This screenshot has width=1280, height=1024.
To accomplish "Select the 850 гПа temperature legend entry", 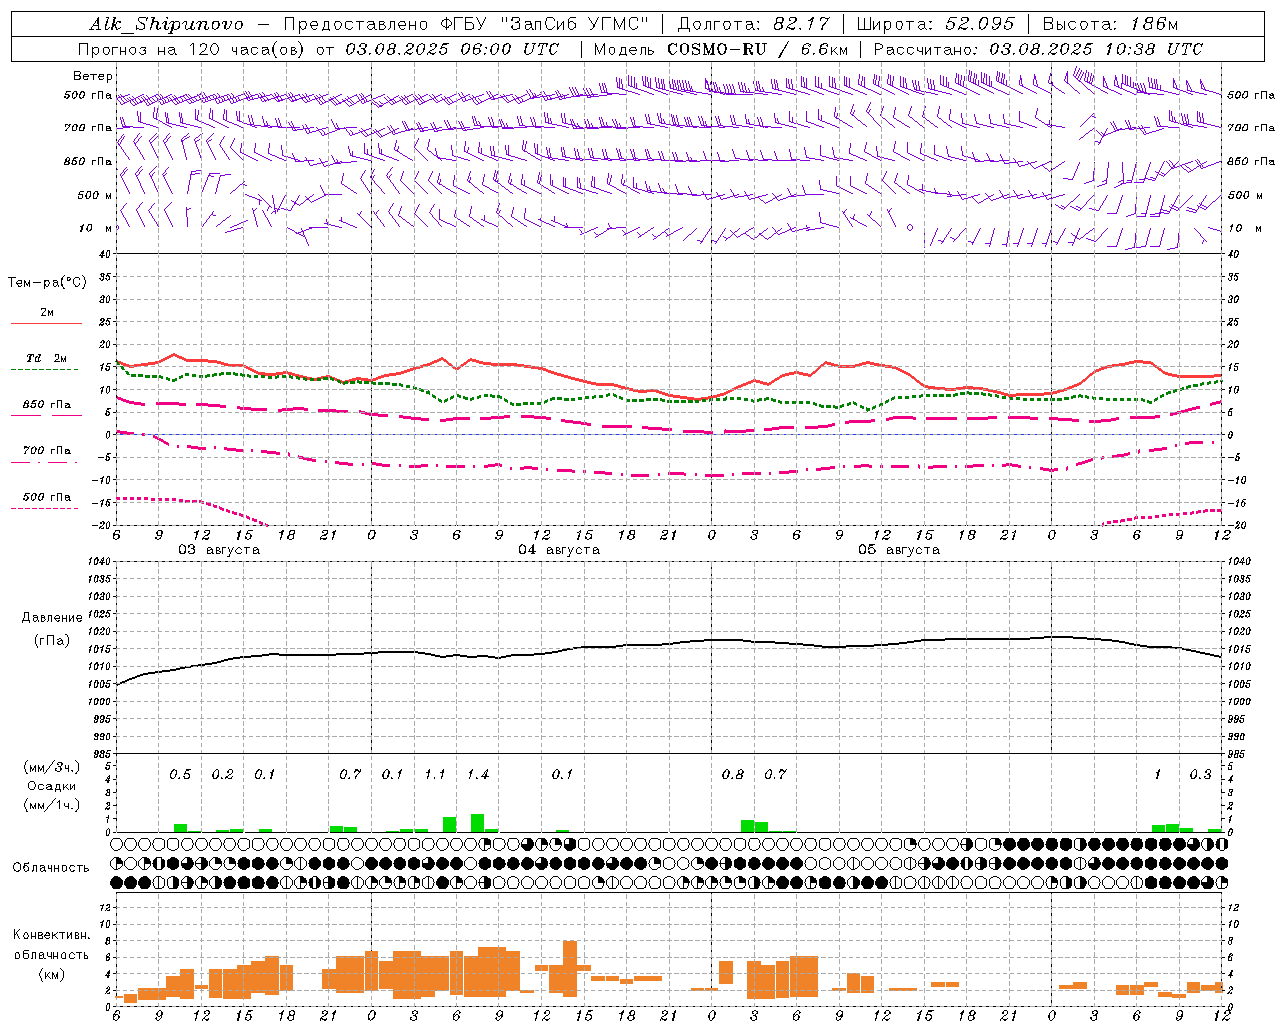I will point(47,405).
